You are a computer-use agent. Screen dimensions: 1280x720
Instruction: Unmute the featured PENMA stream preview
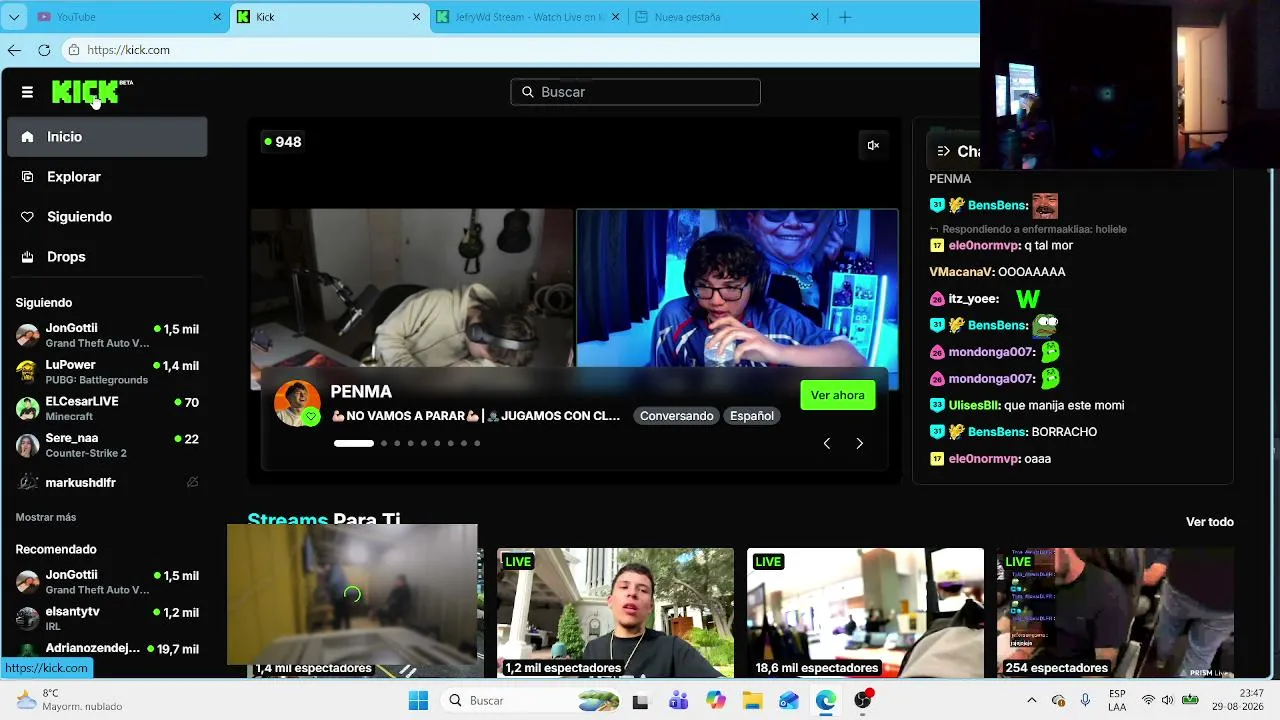pos(873,145)
